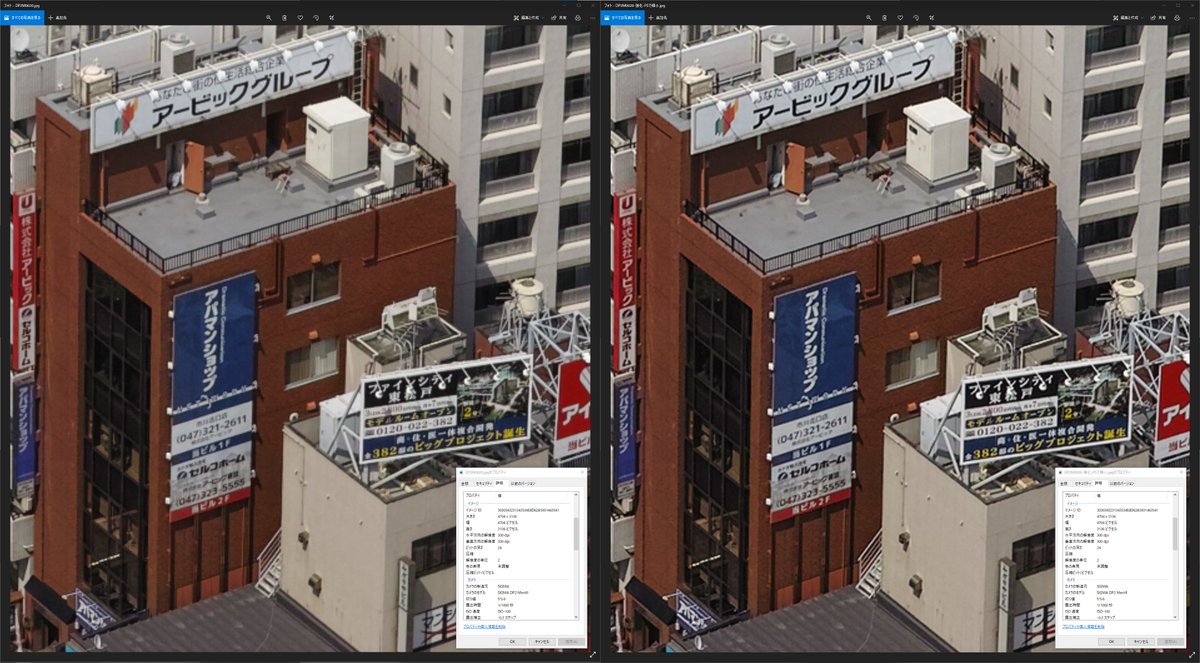
Task: Click 共有 share button in the right window
Action: click(1159, 18)
